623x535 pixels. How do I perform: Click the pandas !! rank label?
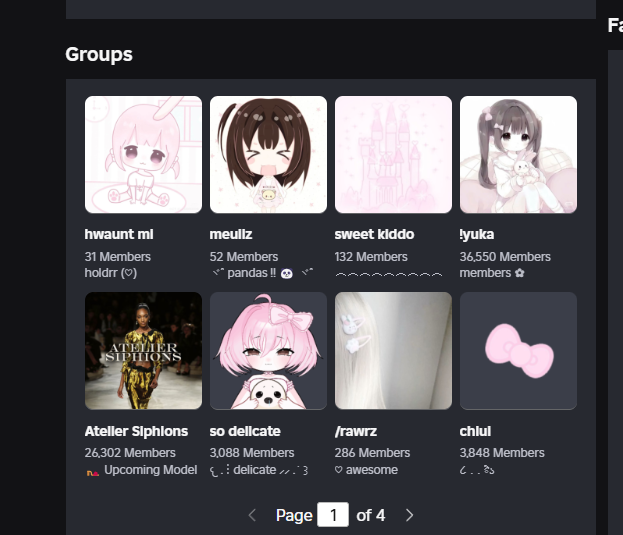pos(263,273)
